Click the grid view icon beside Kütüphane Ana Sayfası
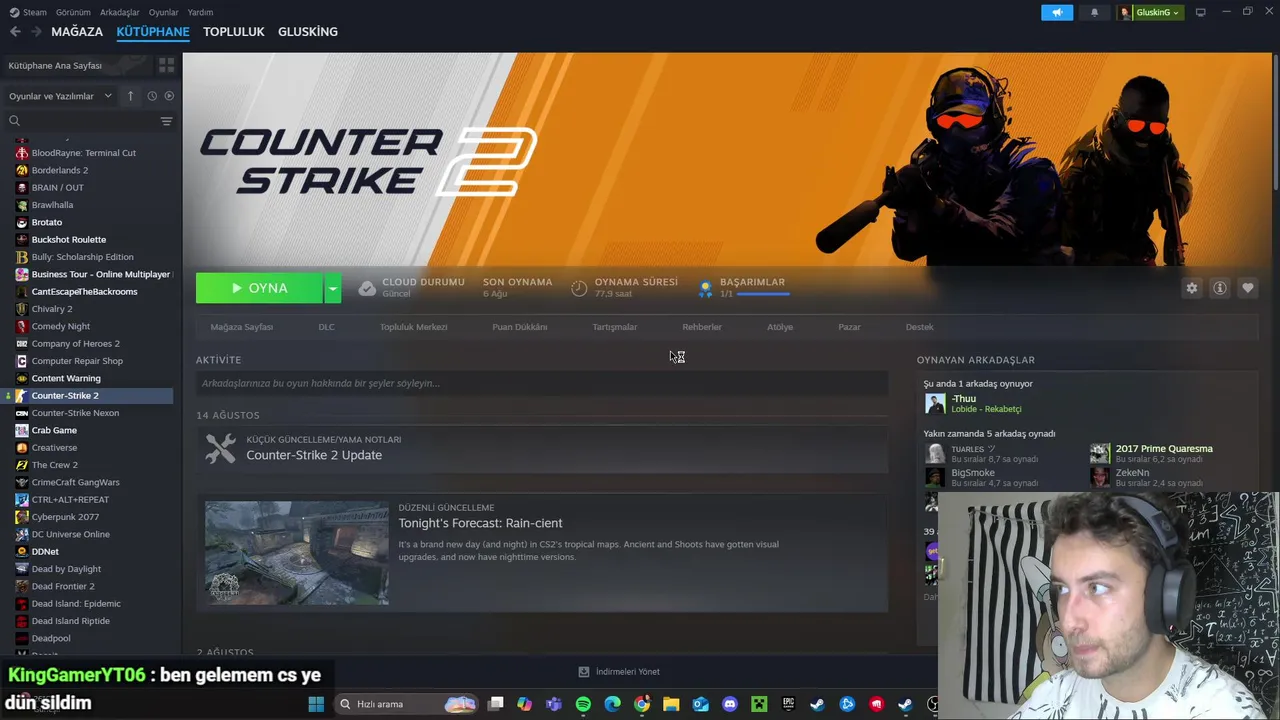This screenshot has width=1280, height=720. [x=166, y=65]
